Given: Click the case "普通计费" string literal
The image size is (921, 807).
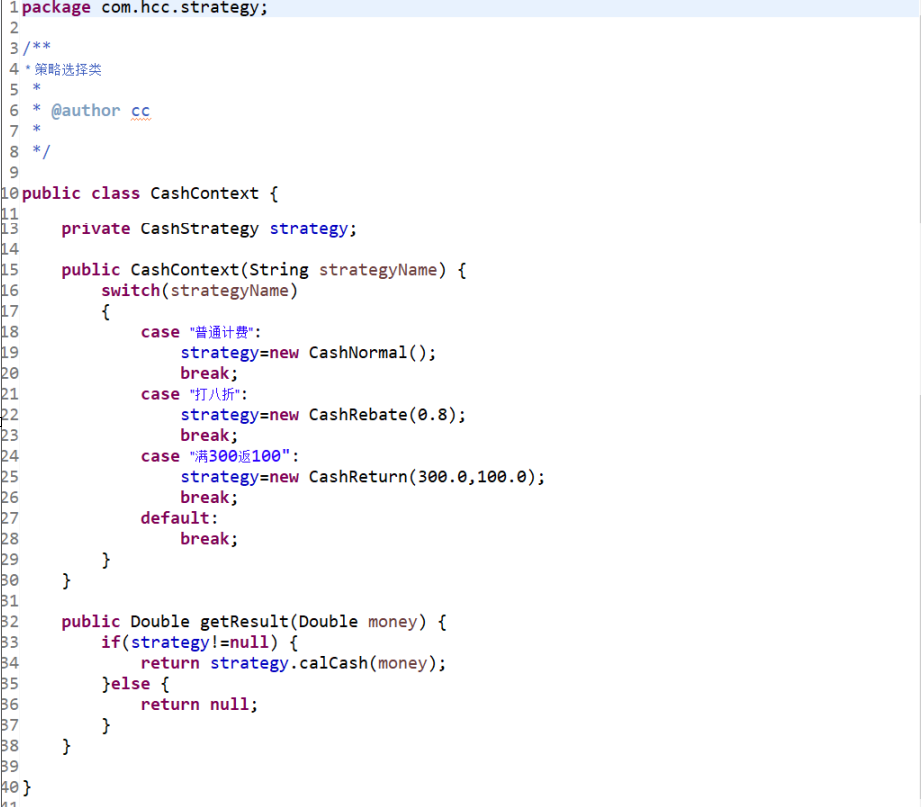Looking at the screenshot, I should tap(221, 332).
